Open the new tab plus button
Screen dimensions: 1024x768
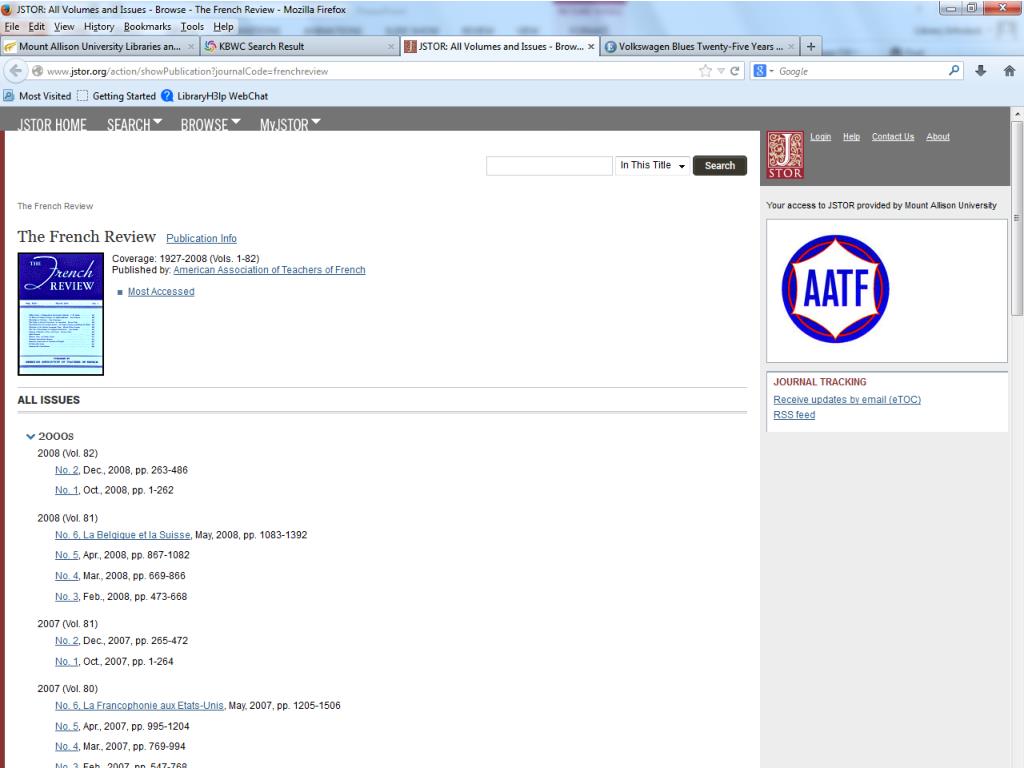pyautogui.click(x=810, y=46)
